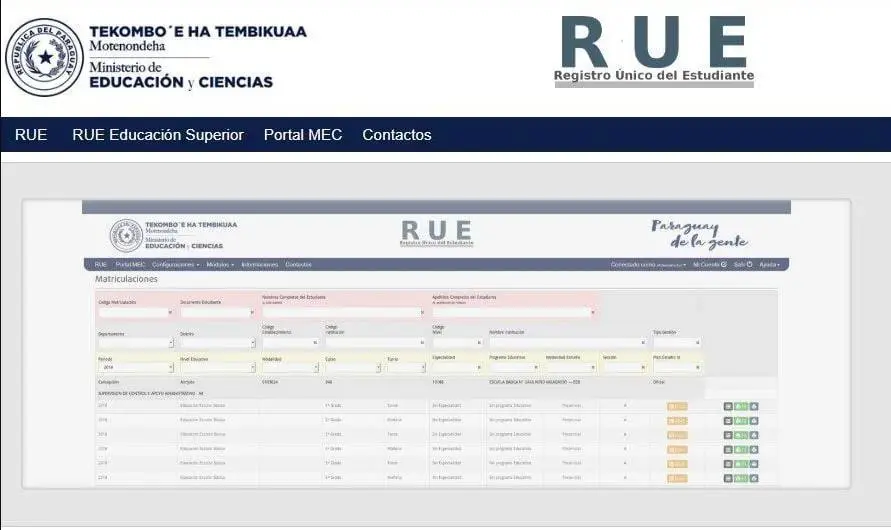The image size is (891, 530).
Task: Click the orange button in the 1° Grado Tarde row
Action: pos(677,406)
